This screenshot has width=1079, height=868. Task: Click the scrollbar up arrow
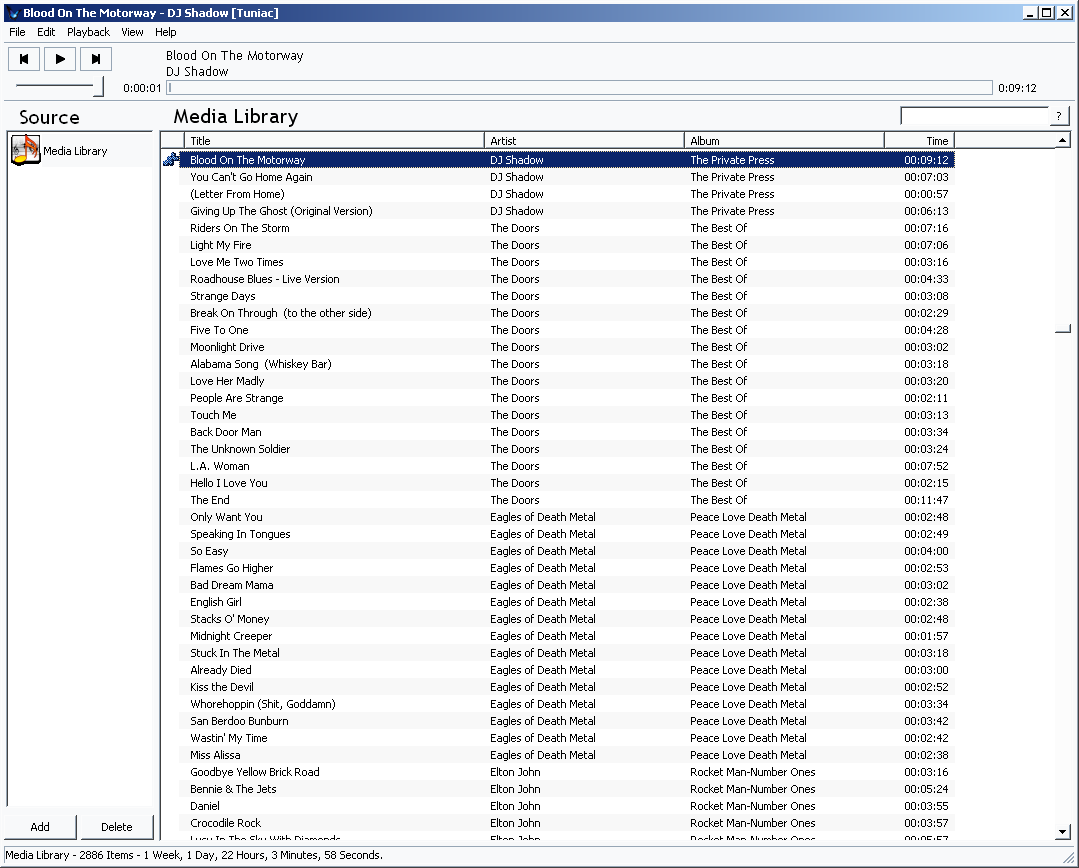click(1062, 140)
